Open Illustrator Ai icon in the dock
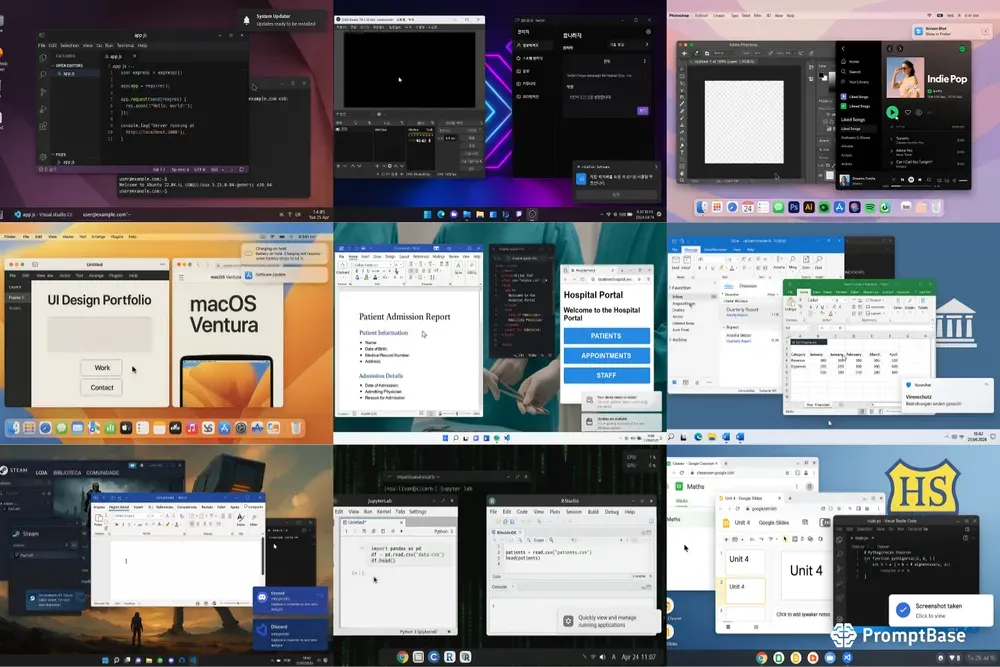 [x=809, y=207]
